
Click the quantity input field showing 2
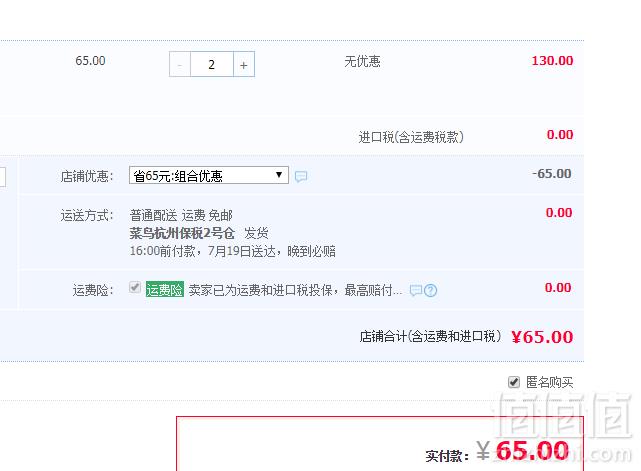coord(212,64)
